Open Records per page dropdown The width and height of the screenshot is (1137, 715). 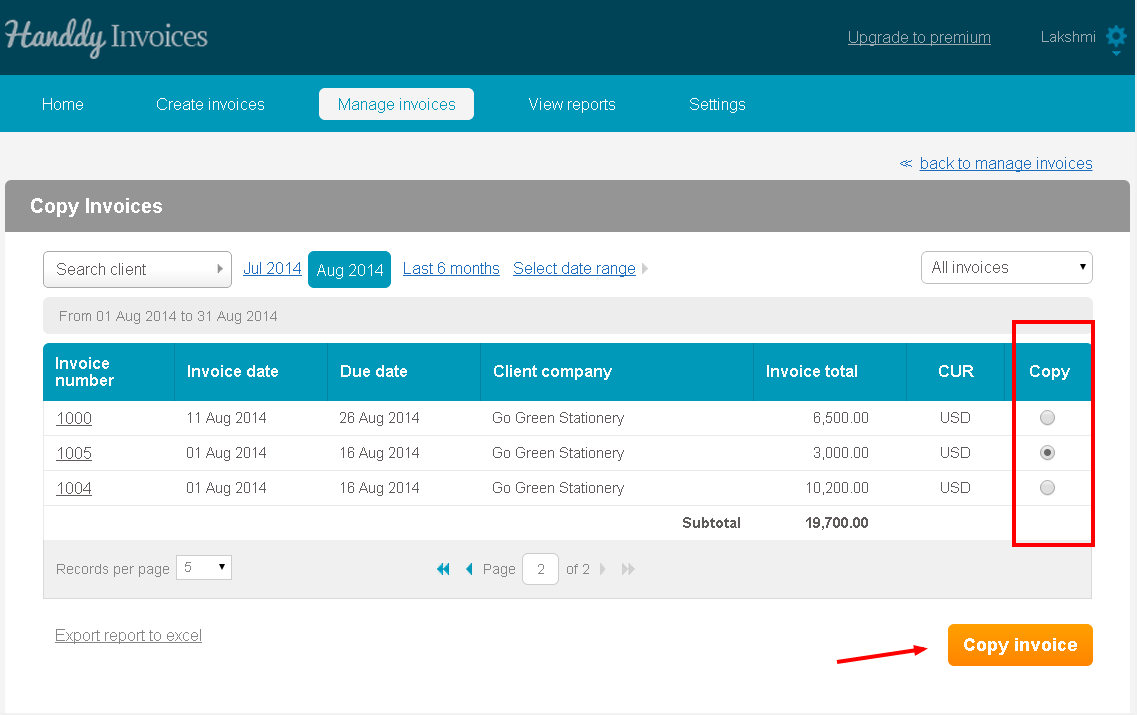pos(204,567)
